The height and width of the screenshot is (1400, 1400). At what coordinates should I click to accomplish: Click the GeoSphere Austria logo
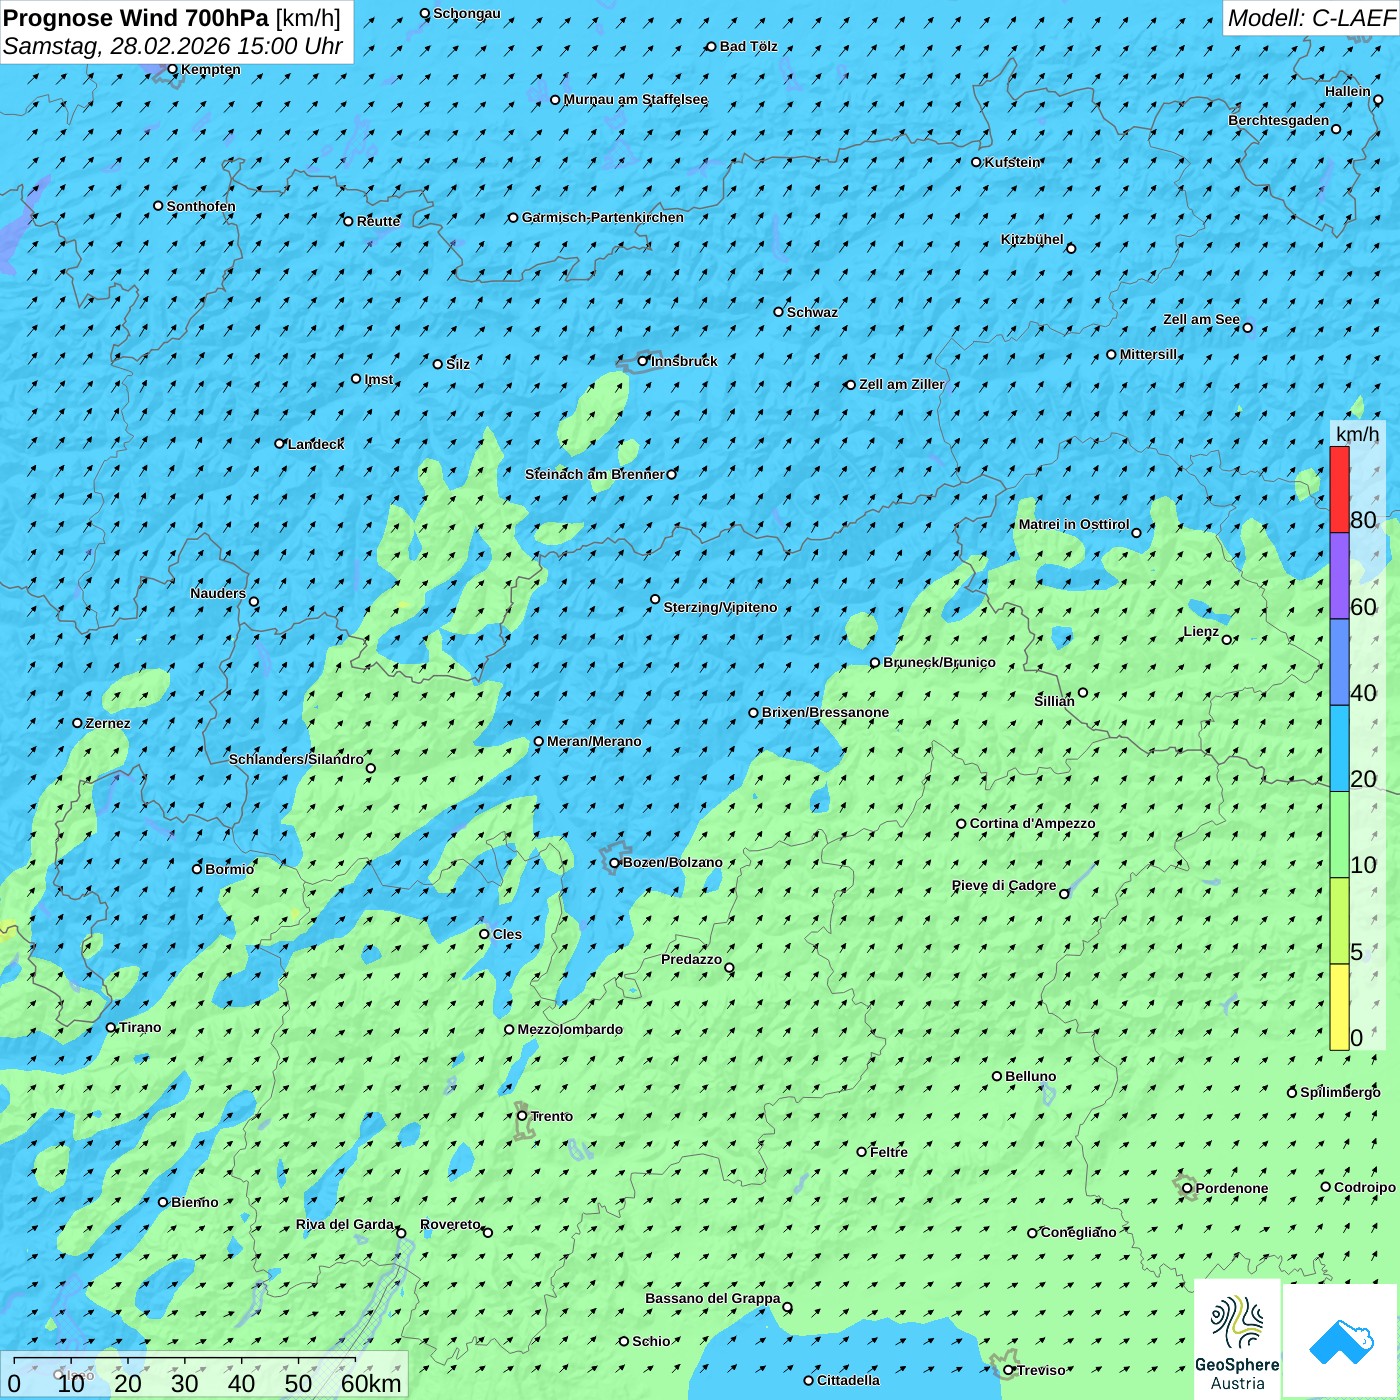point(1237,1339)
